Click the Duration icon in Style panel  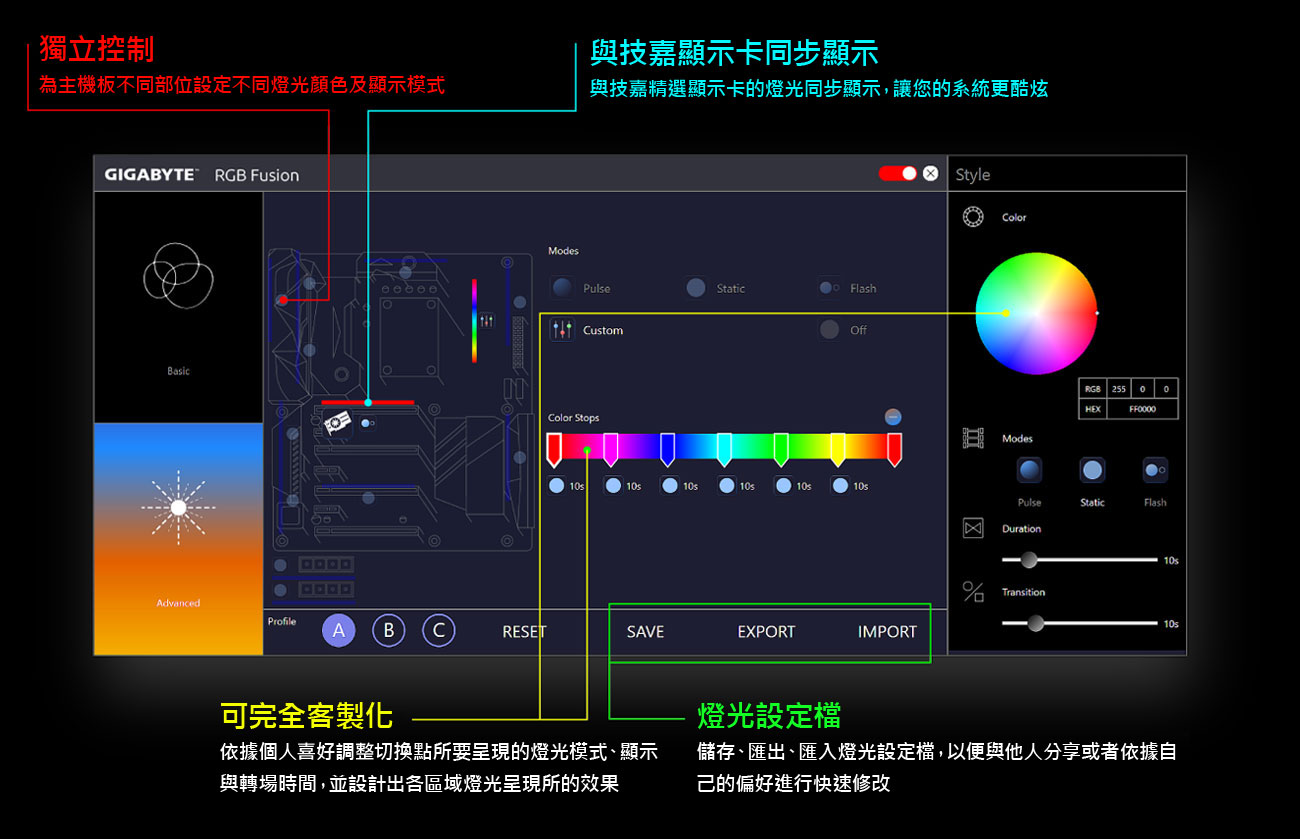[972, 528]
